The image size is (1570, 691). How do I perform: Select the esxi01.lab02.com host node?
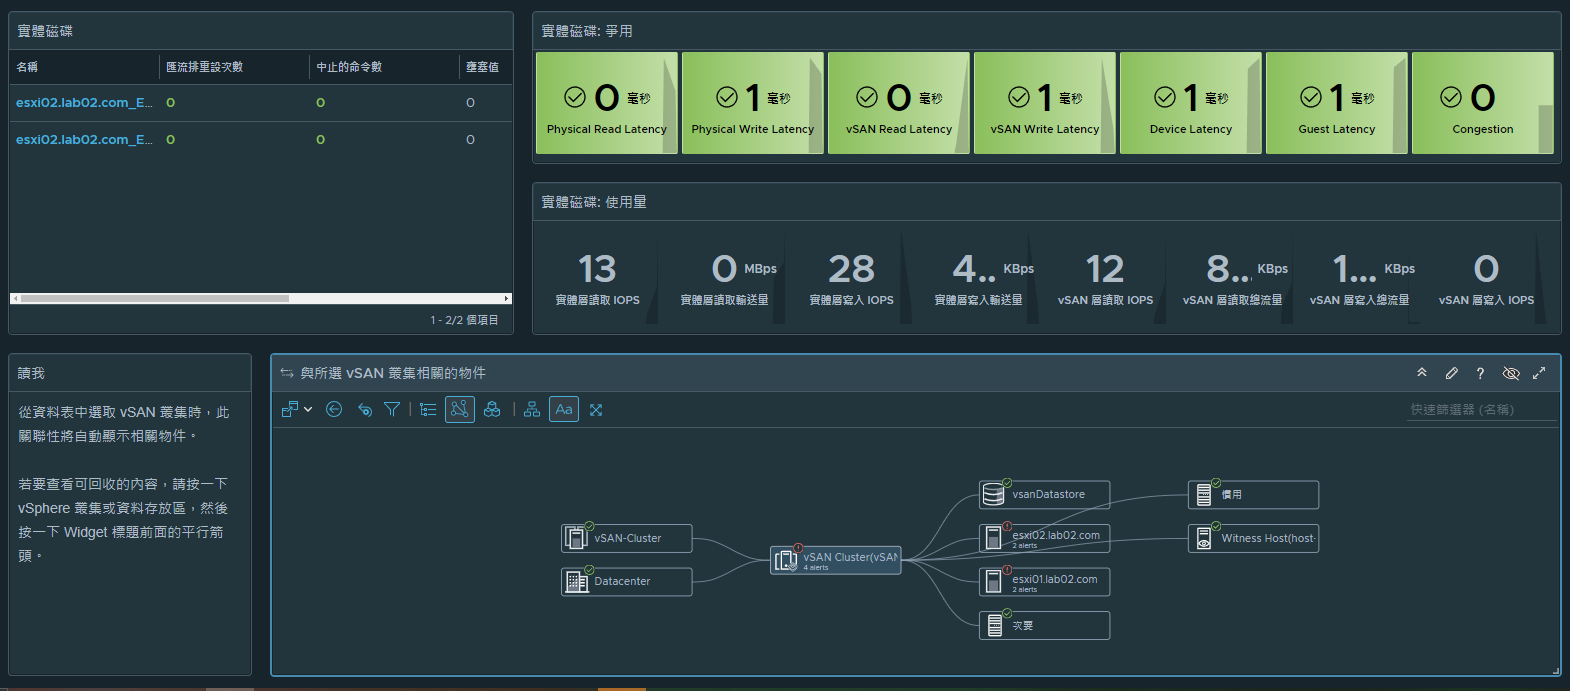tap(1044, 581)
